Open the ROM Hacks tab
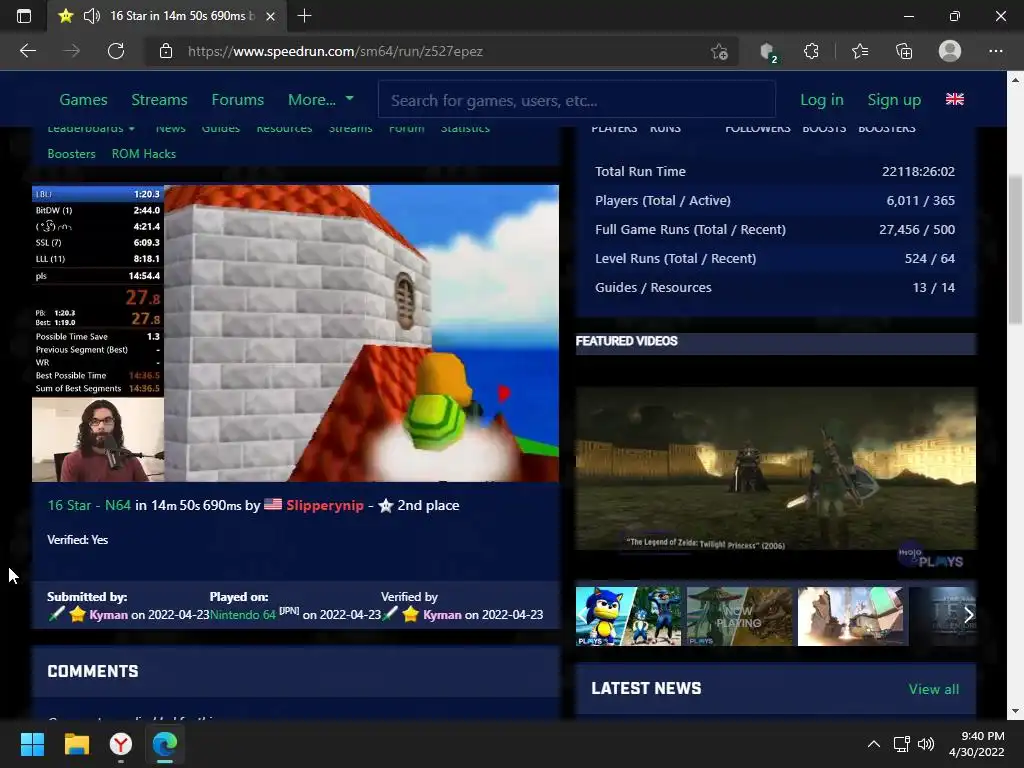1024x768 pixels. tap(144, 153)
